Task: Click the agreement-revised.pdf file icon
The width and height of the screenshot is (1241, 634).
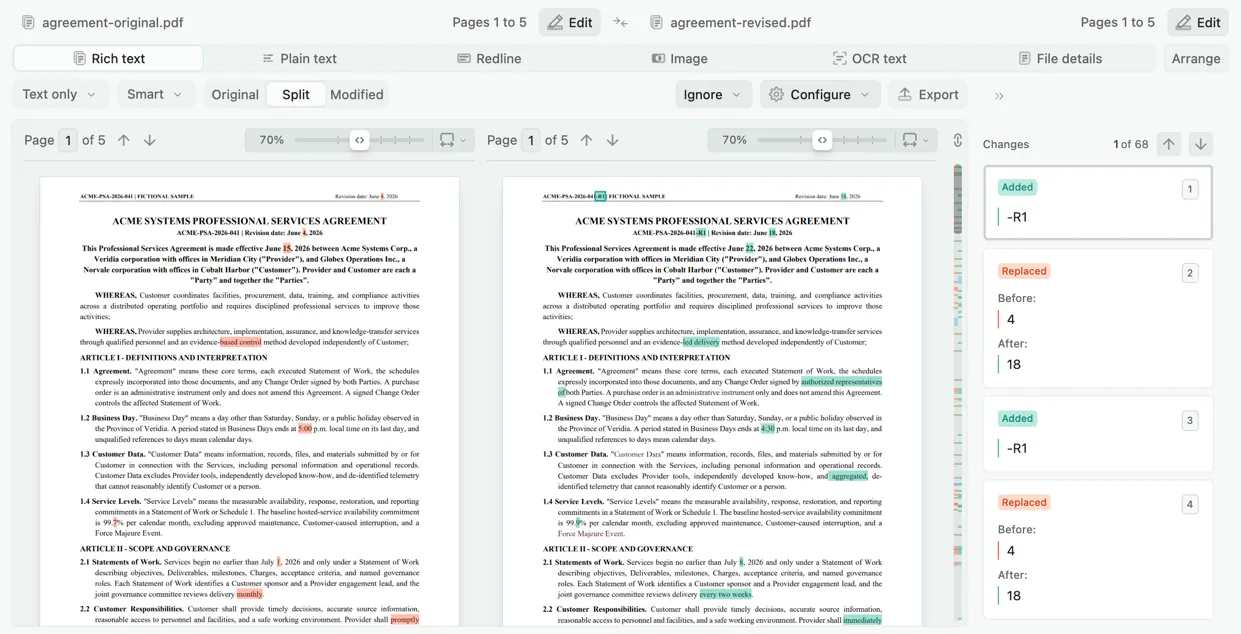Action: 656,22
